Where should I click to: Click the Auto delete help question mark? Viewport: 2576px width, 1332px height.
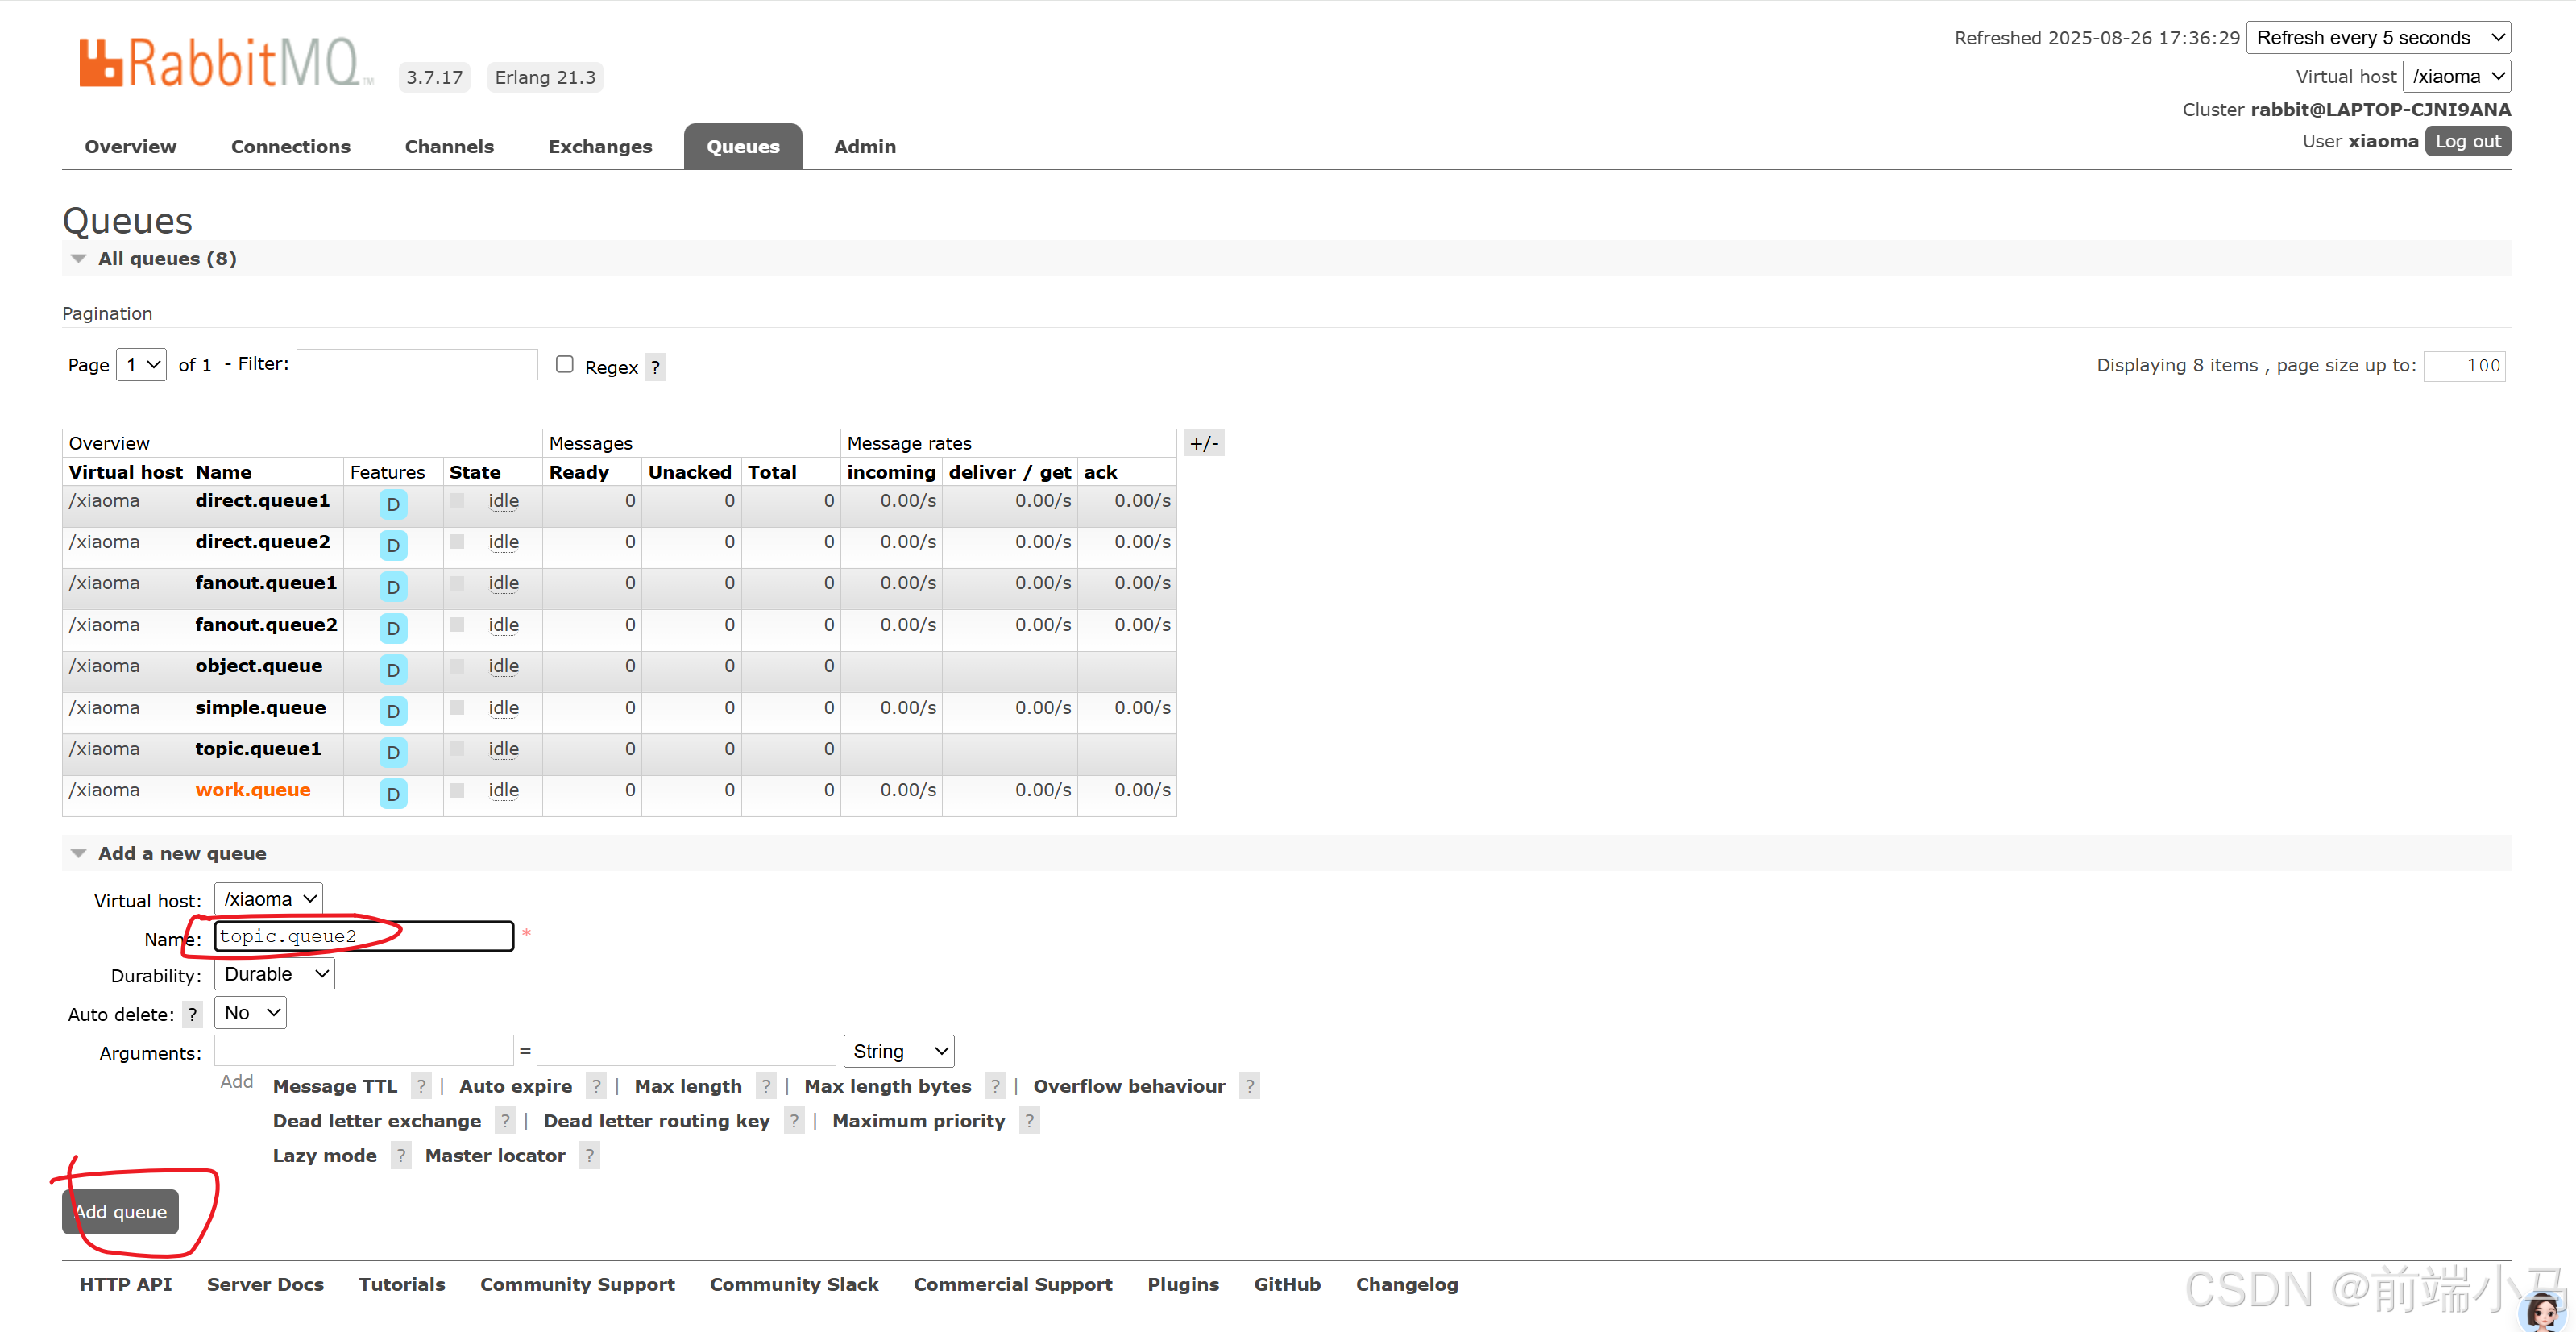click(192, 1014)
